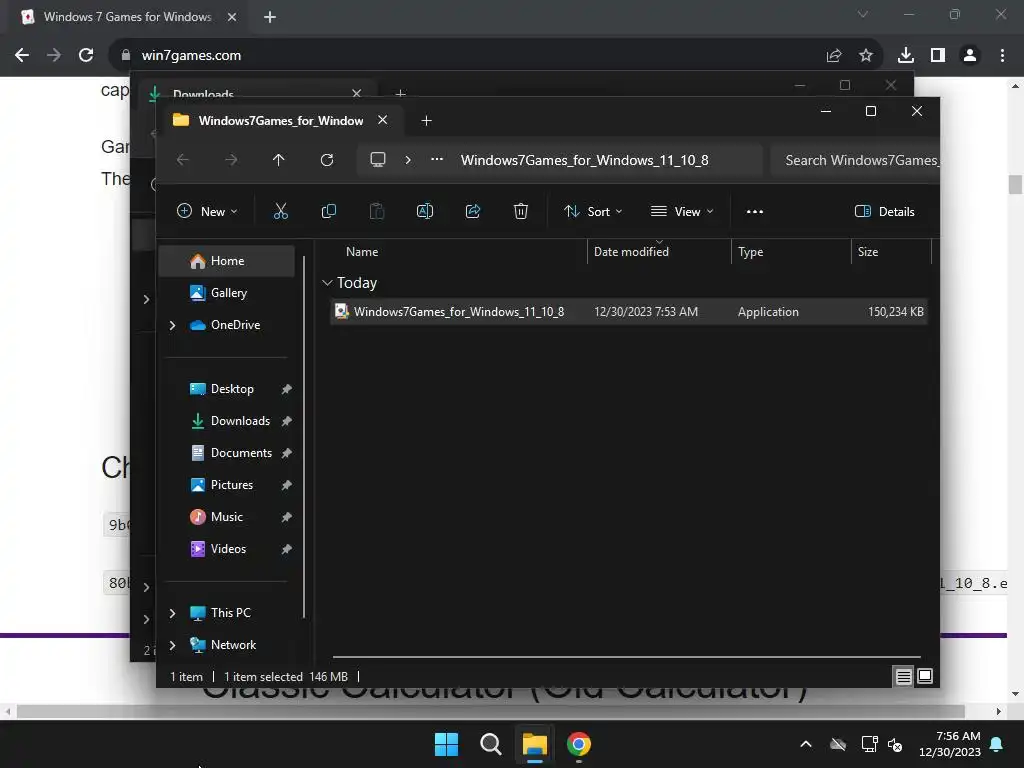Click the Paste clipboard icon in toolbar

click(x=377, y=212)
